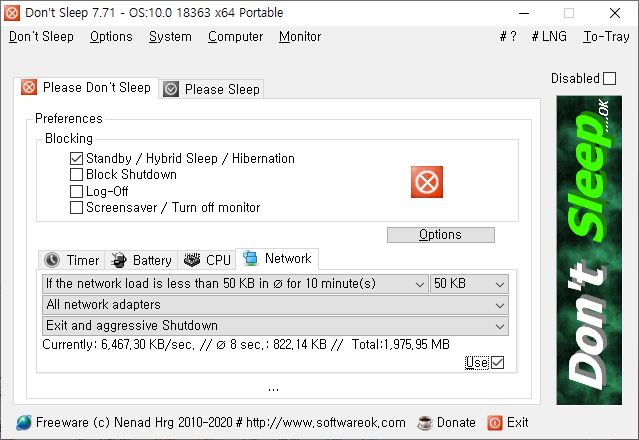Enable the Block Shutdown checkbox
This screenshot has height=440, width=639.
pyautogui.click(x=76, y=174)
